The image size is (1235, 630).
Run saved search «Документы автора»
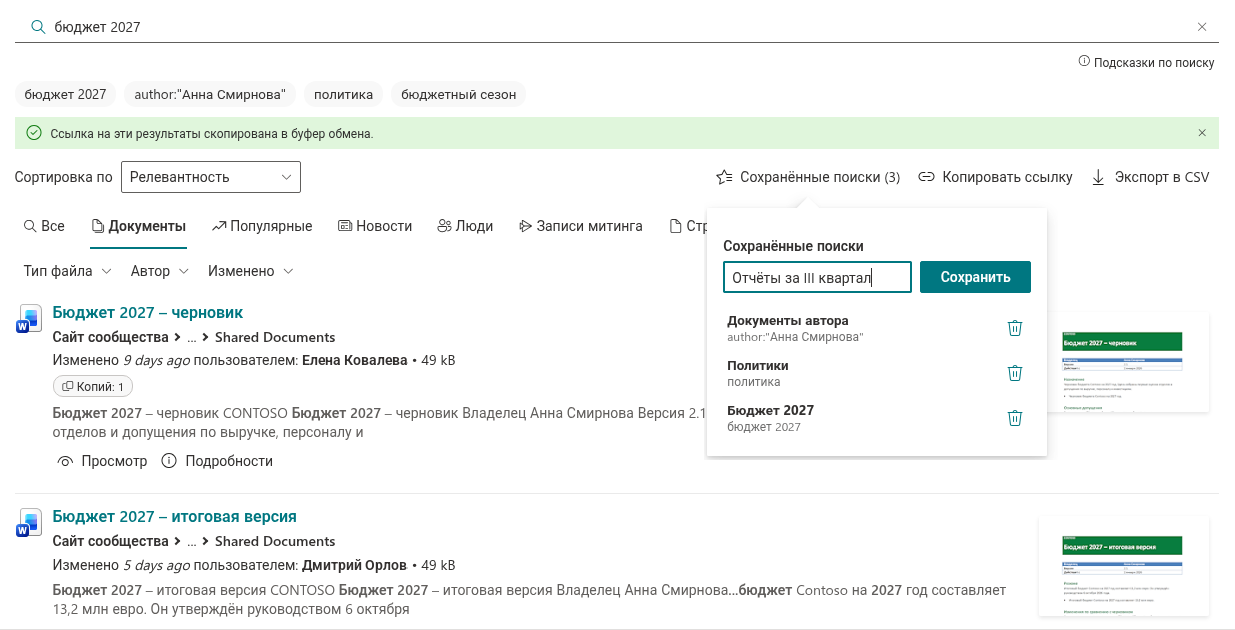point(795,328)
